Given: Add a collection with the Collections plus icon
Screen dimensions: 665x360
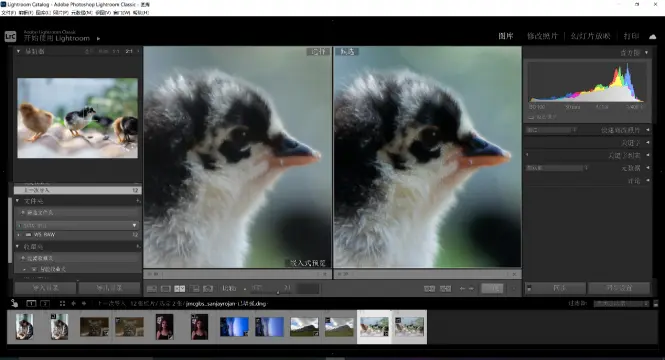Looking at the screenshot, I should [138, 246].
